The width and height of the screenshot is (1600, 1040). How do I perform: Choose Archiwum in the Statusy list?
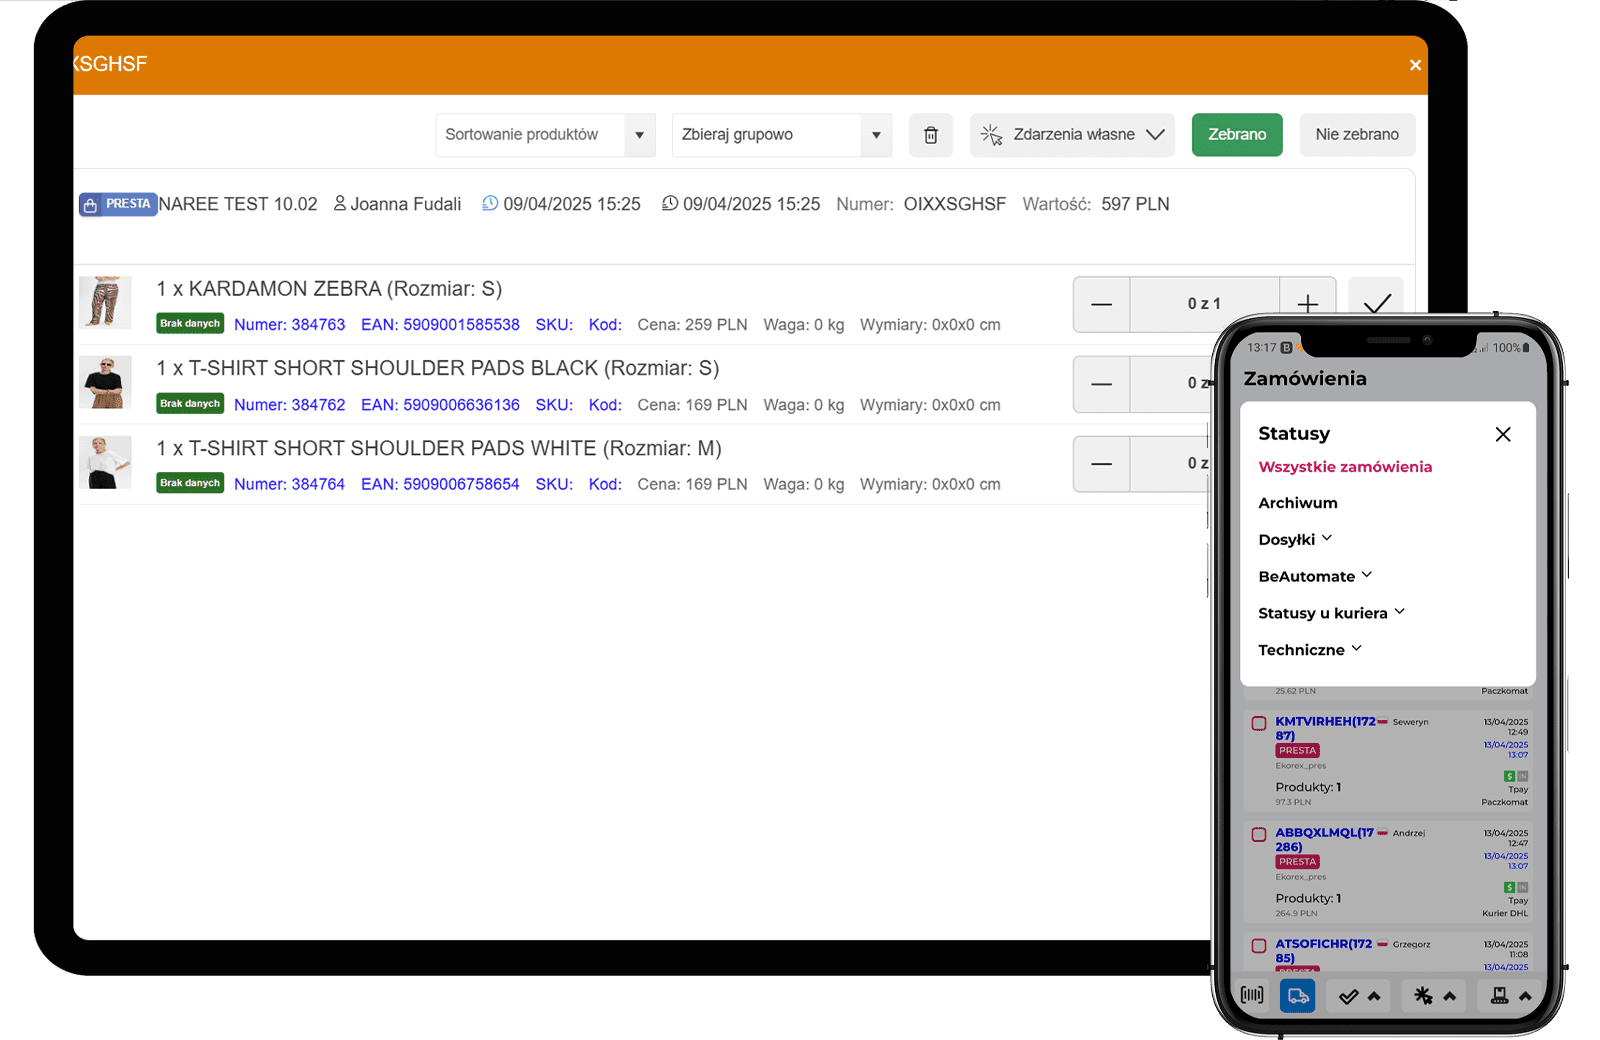(1297, 503)
